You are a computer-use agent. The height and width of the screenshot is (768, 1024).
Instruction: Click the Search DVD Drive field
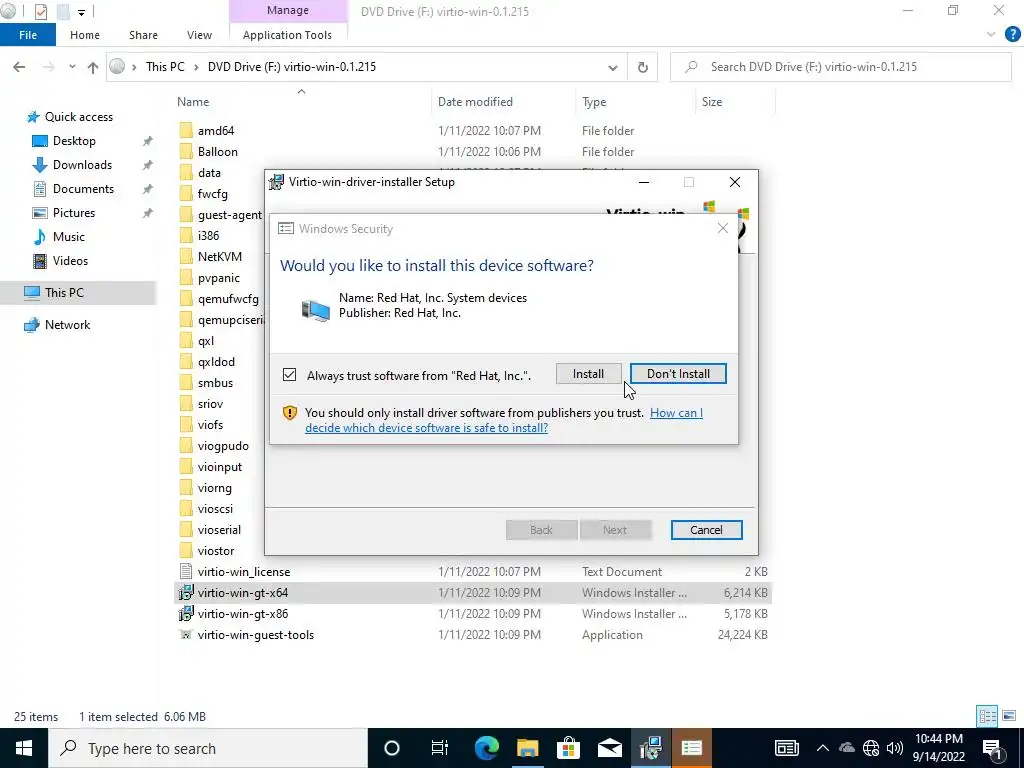840,67
